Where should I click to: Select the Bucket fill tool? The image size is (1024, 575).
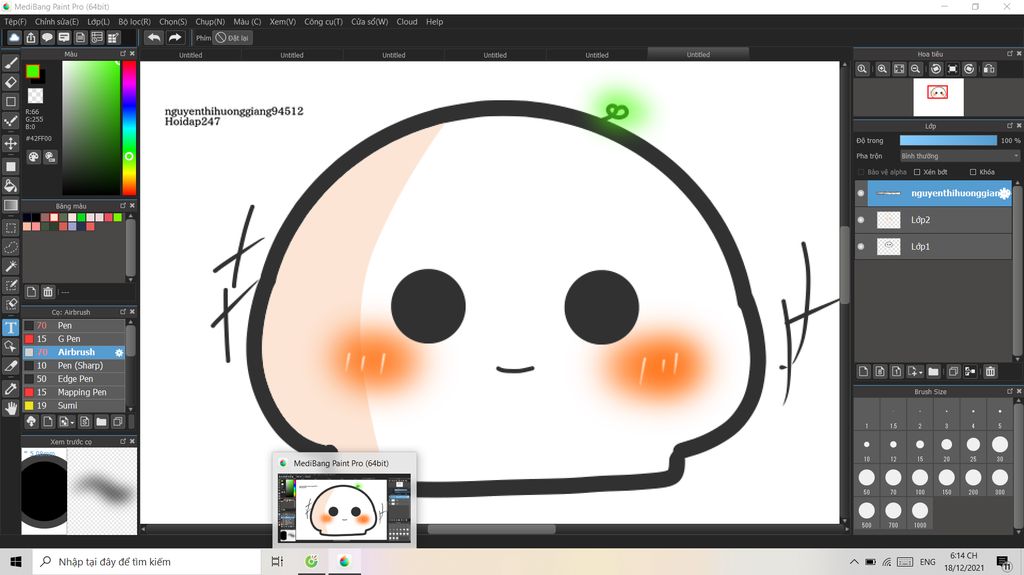coord(10,186)
